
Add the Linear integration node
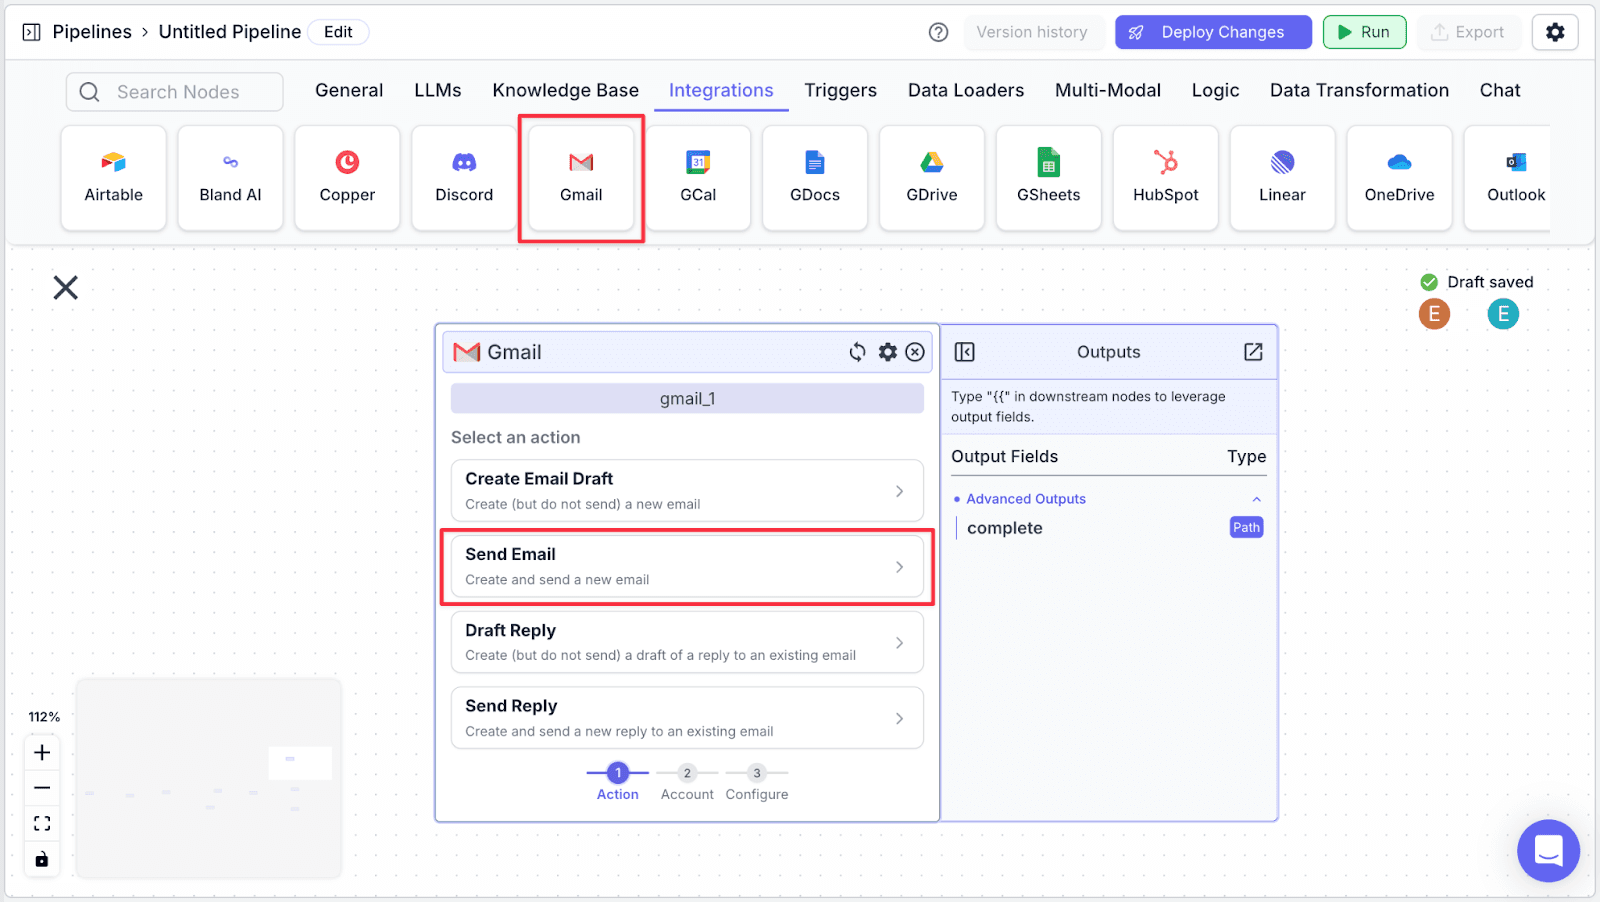click(1283, 178)
